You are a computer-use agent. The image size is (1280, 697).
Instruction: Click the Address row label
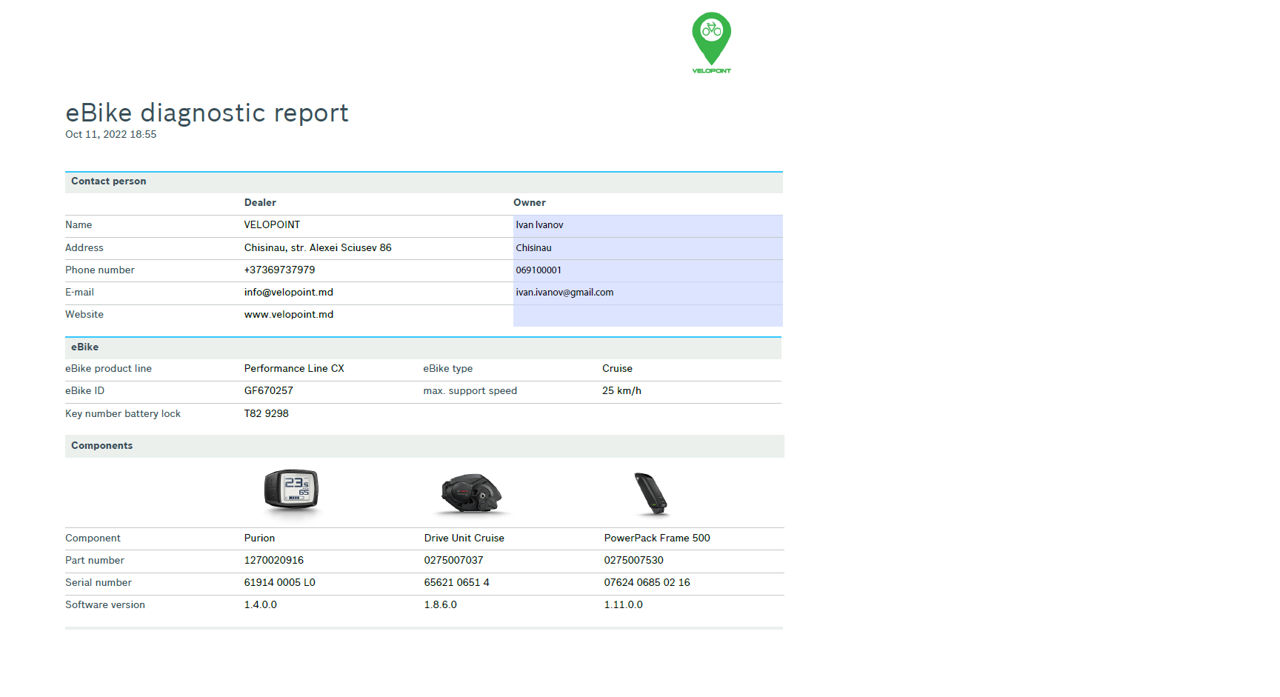(x=84, y=248)
